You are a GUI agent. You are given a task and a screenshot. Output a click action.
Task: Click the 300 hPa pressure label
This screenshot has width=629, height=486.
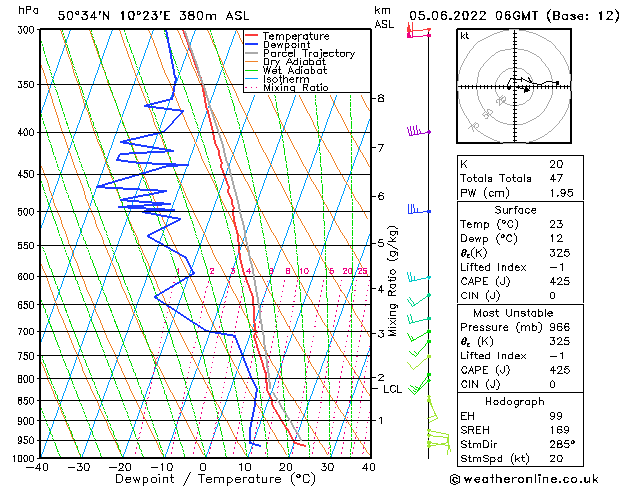(27, 30)
